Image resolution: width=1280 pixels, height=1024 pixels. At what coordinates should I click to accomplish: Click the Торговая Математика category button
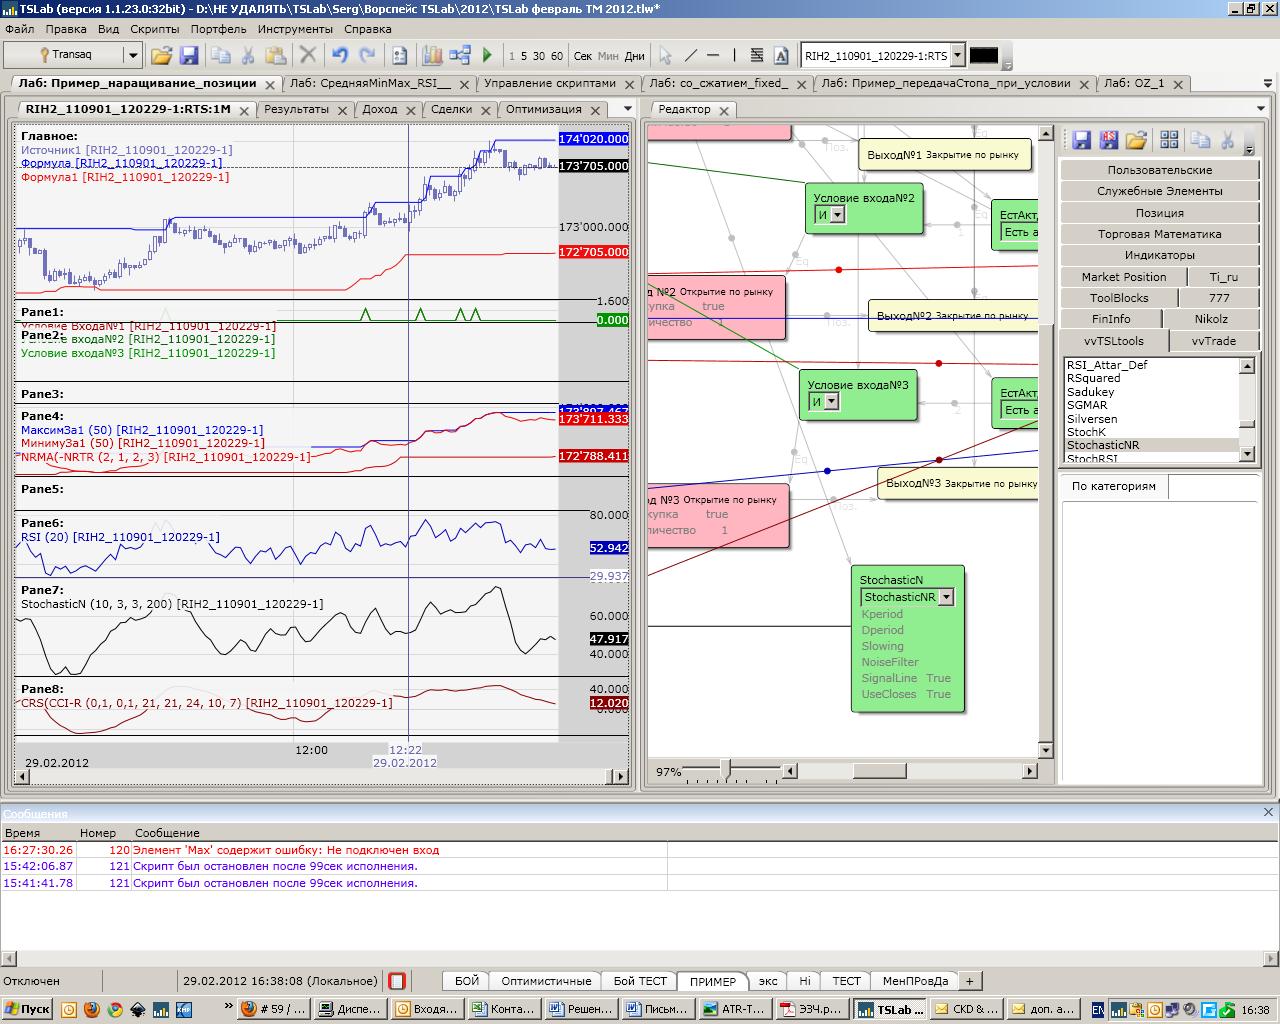(x=1159, y=234)
